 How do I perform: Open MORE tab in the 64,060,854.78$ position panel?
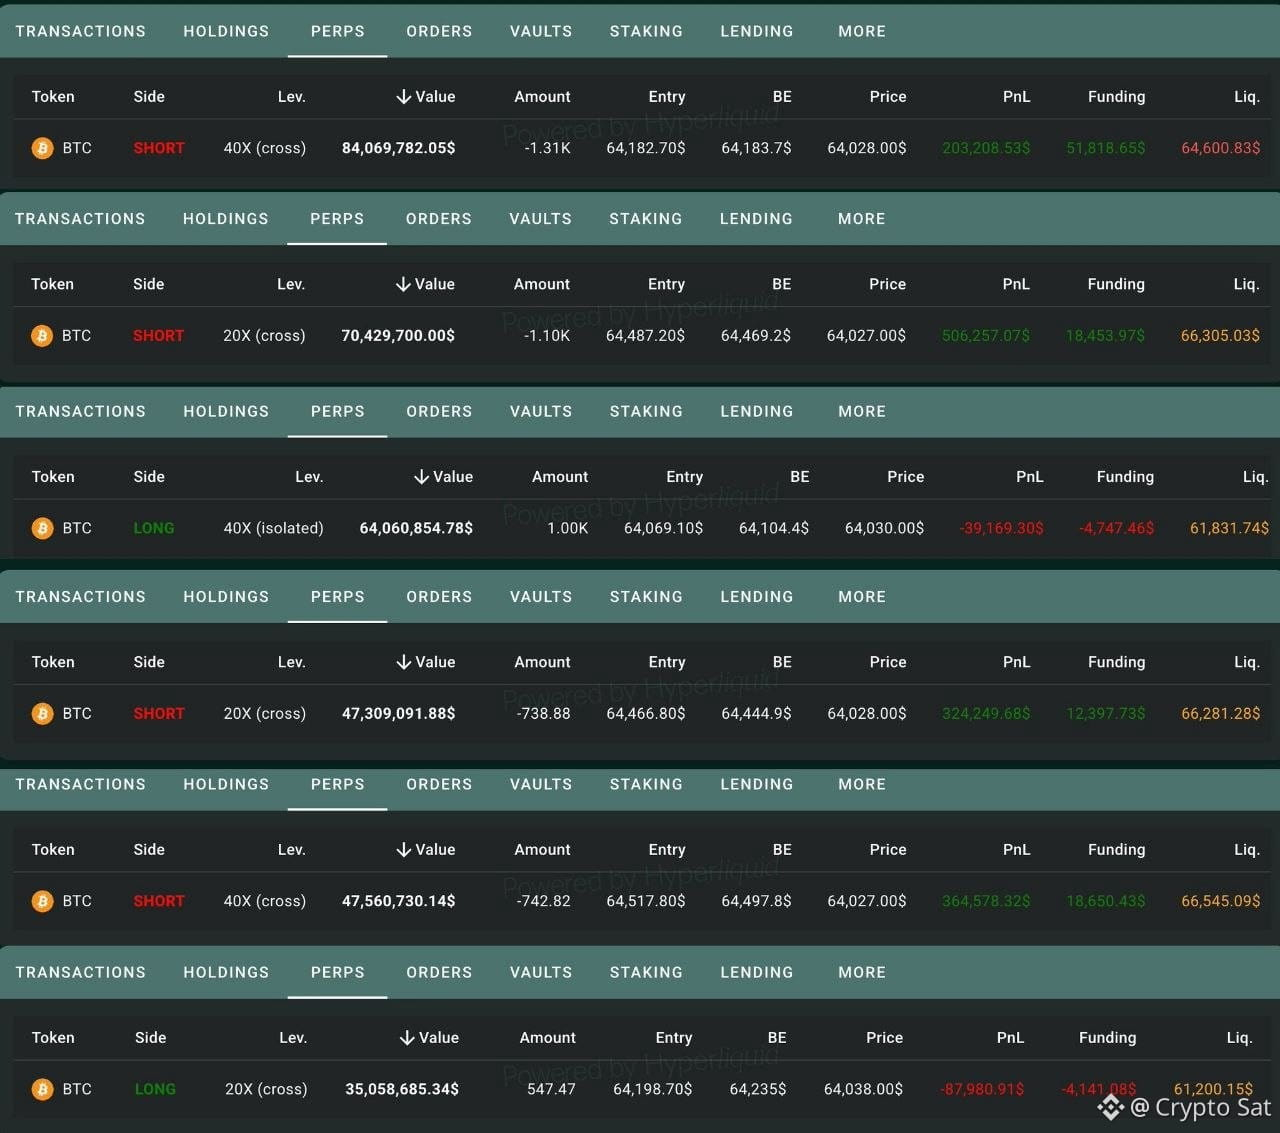862,412
